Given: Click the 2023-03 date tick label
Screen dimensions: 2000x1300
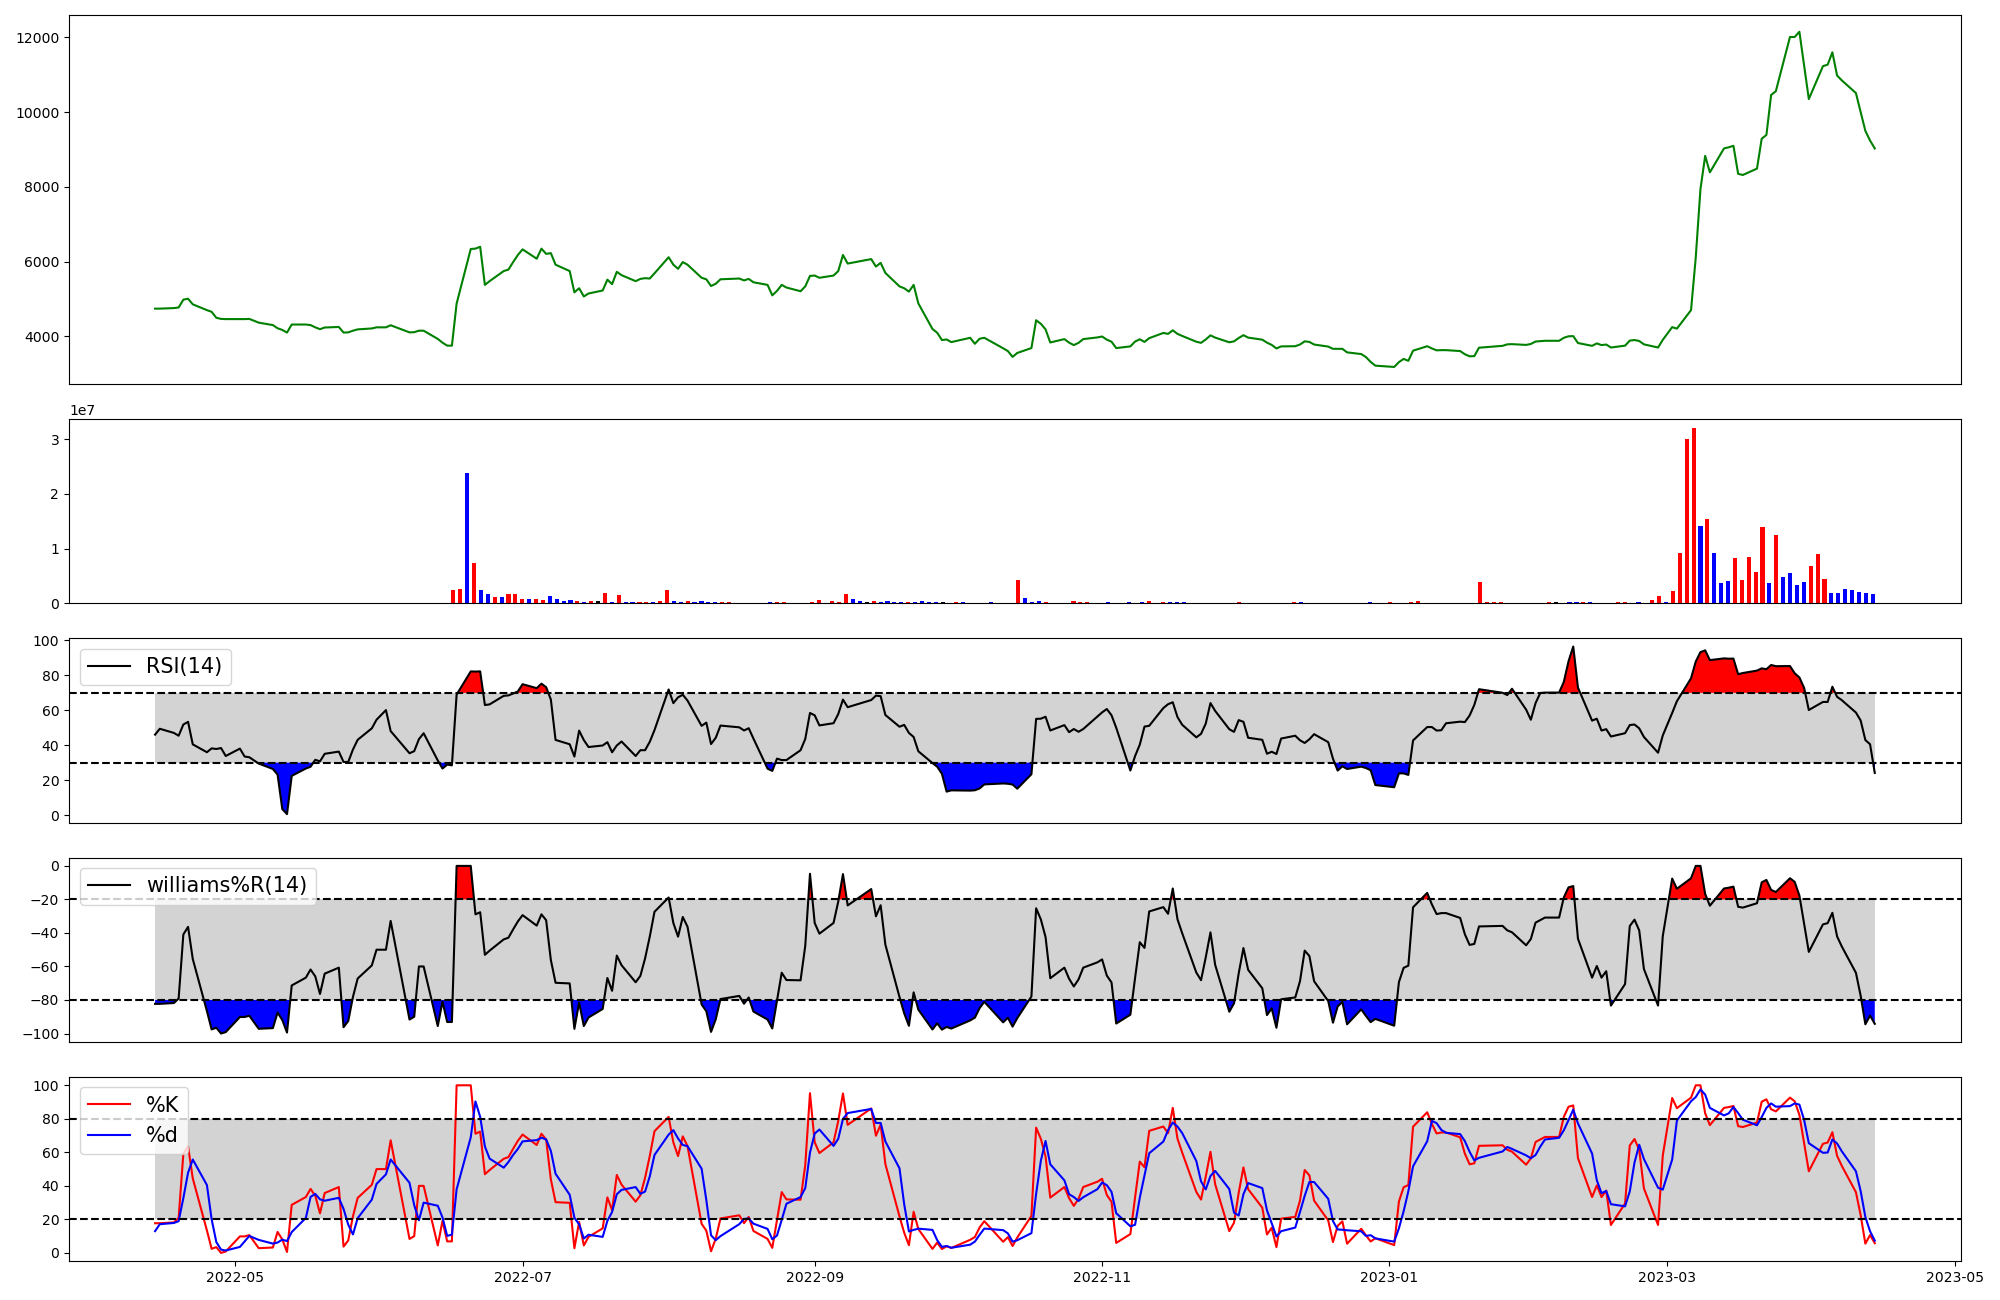Looking at the screenshot, I should [1667, 1277].
